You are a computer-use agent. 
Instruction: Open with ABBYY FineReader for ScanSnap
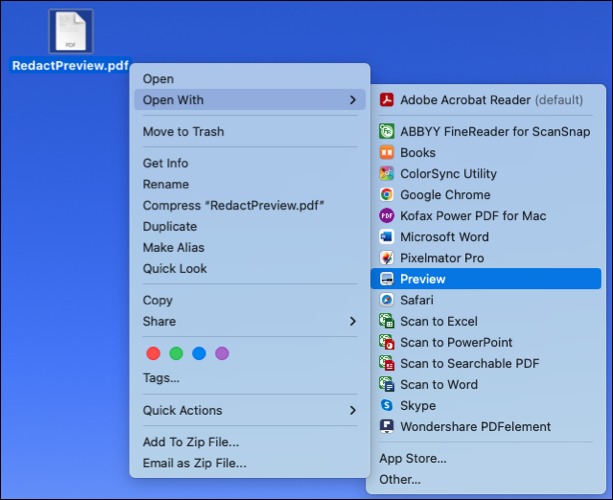tap(486, 132)
